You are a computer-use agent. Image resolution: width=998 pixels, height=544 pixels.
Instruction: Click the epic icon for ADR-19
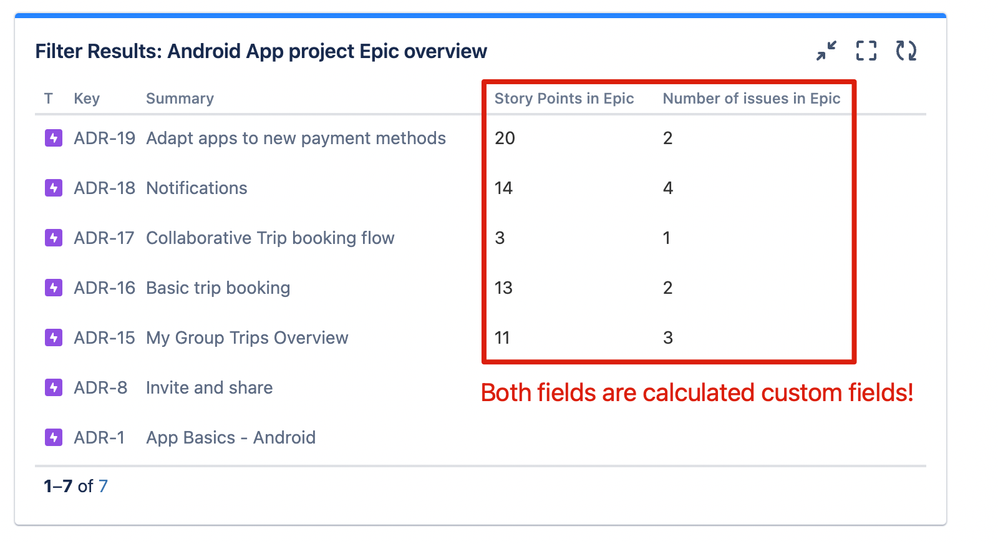click(53, 138)
